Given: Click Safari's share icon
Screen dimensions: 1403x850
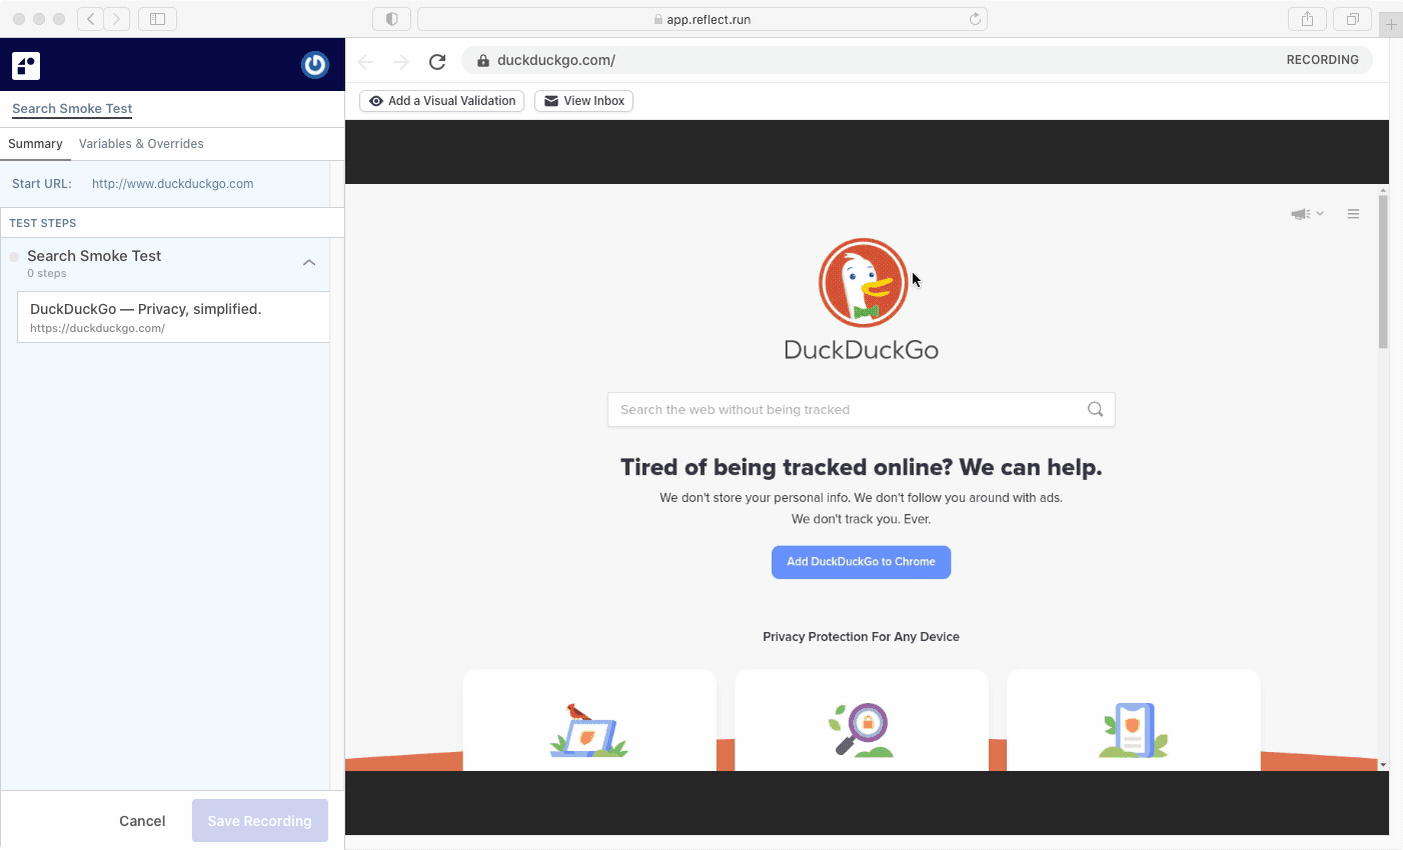Looking at the screenshot, I should click(1307, 19).
